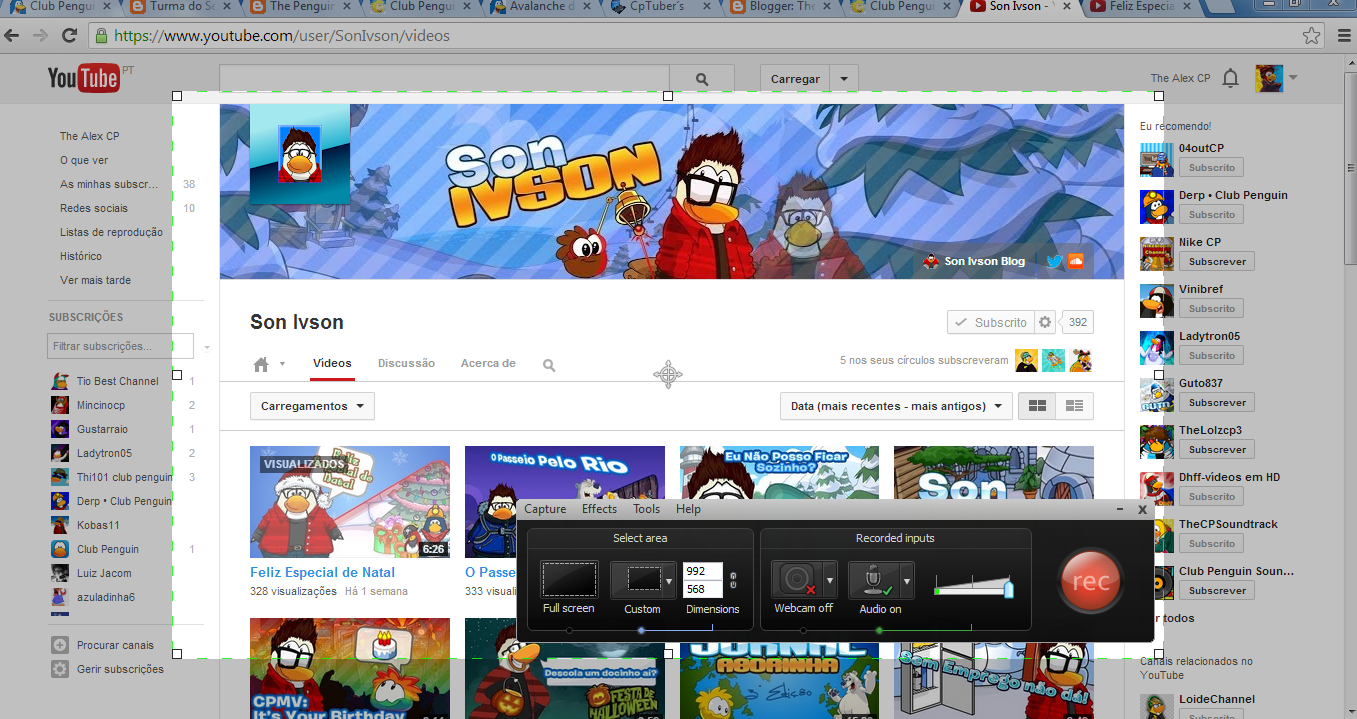Toggle the webcam off/on button
This screenshot has height=719, width=1357.
[797, 580]
